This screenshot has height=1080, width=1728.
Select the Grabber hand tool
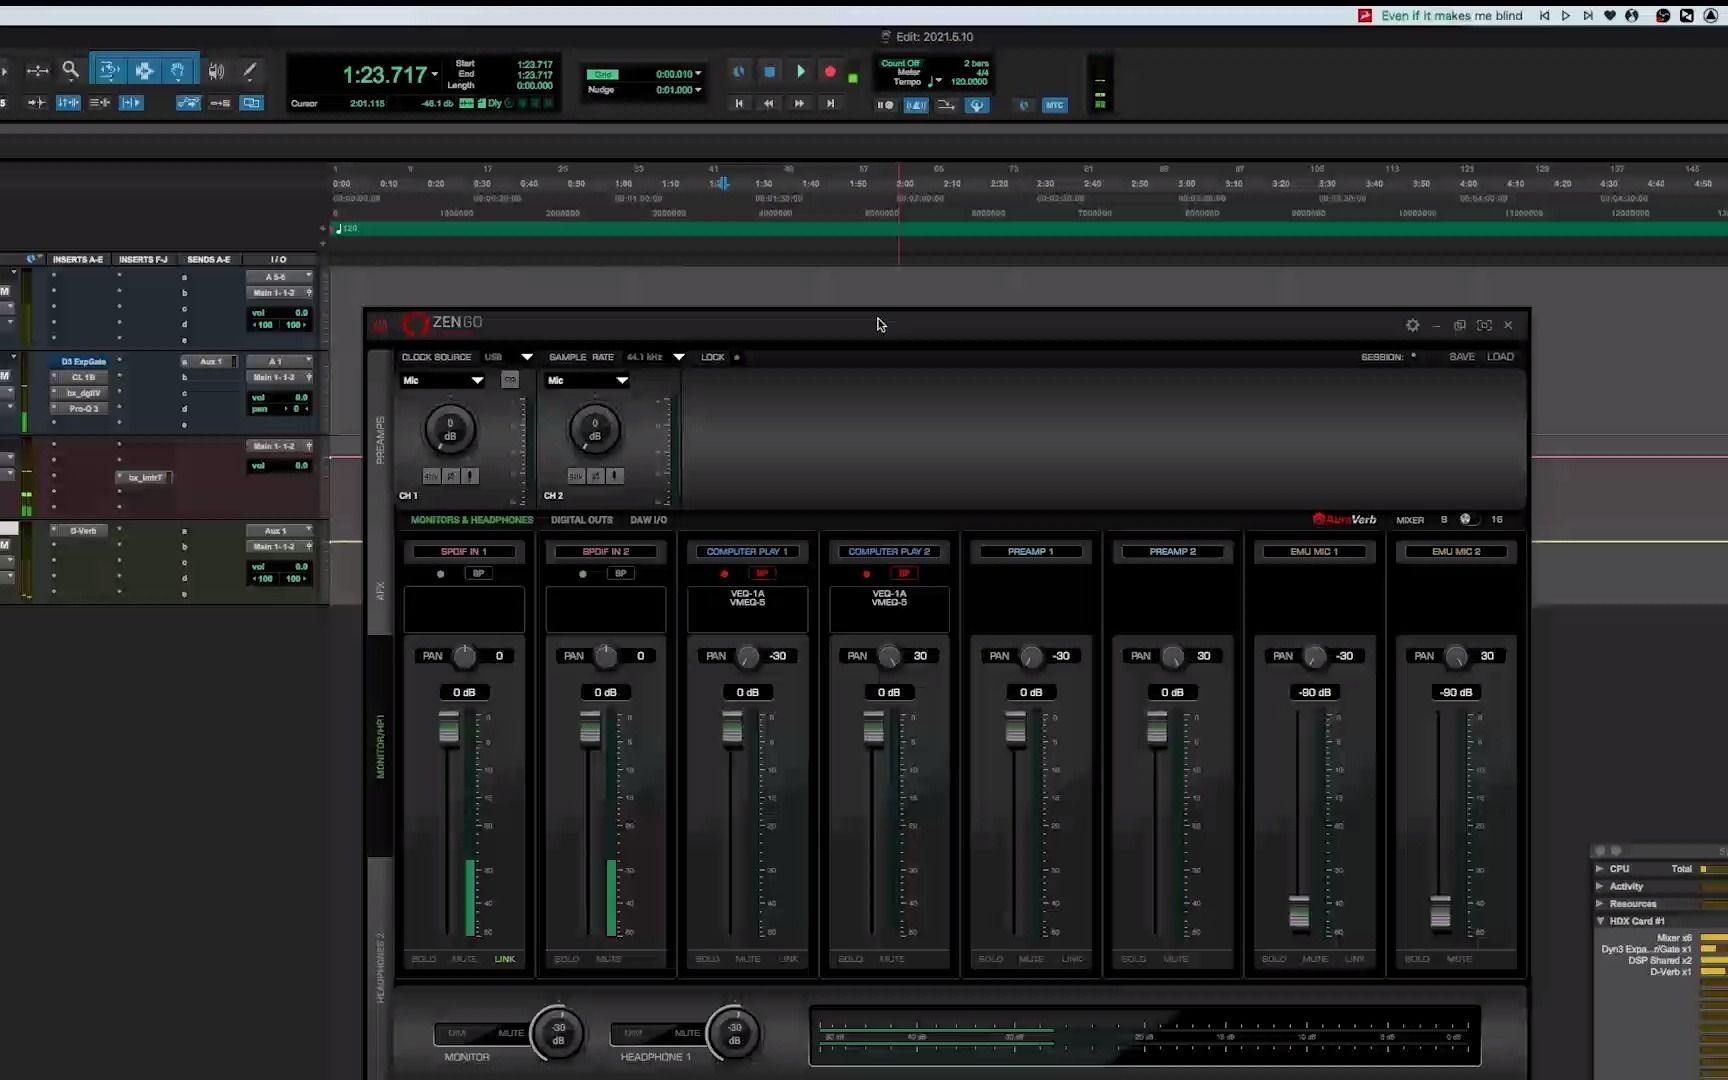pos(178,71)
